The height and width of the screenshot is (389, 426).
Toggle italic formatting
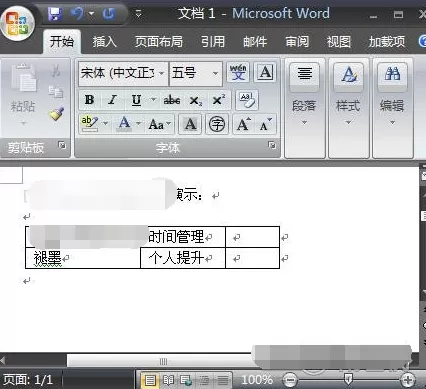pos(113,100)
